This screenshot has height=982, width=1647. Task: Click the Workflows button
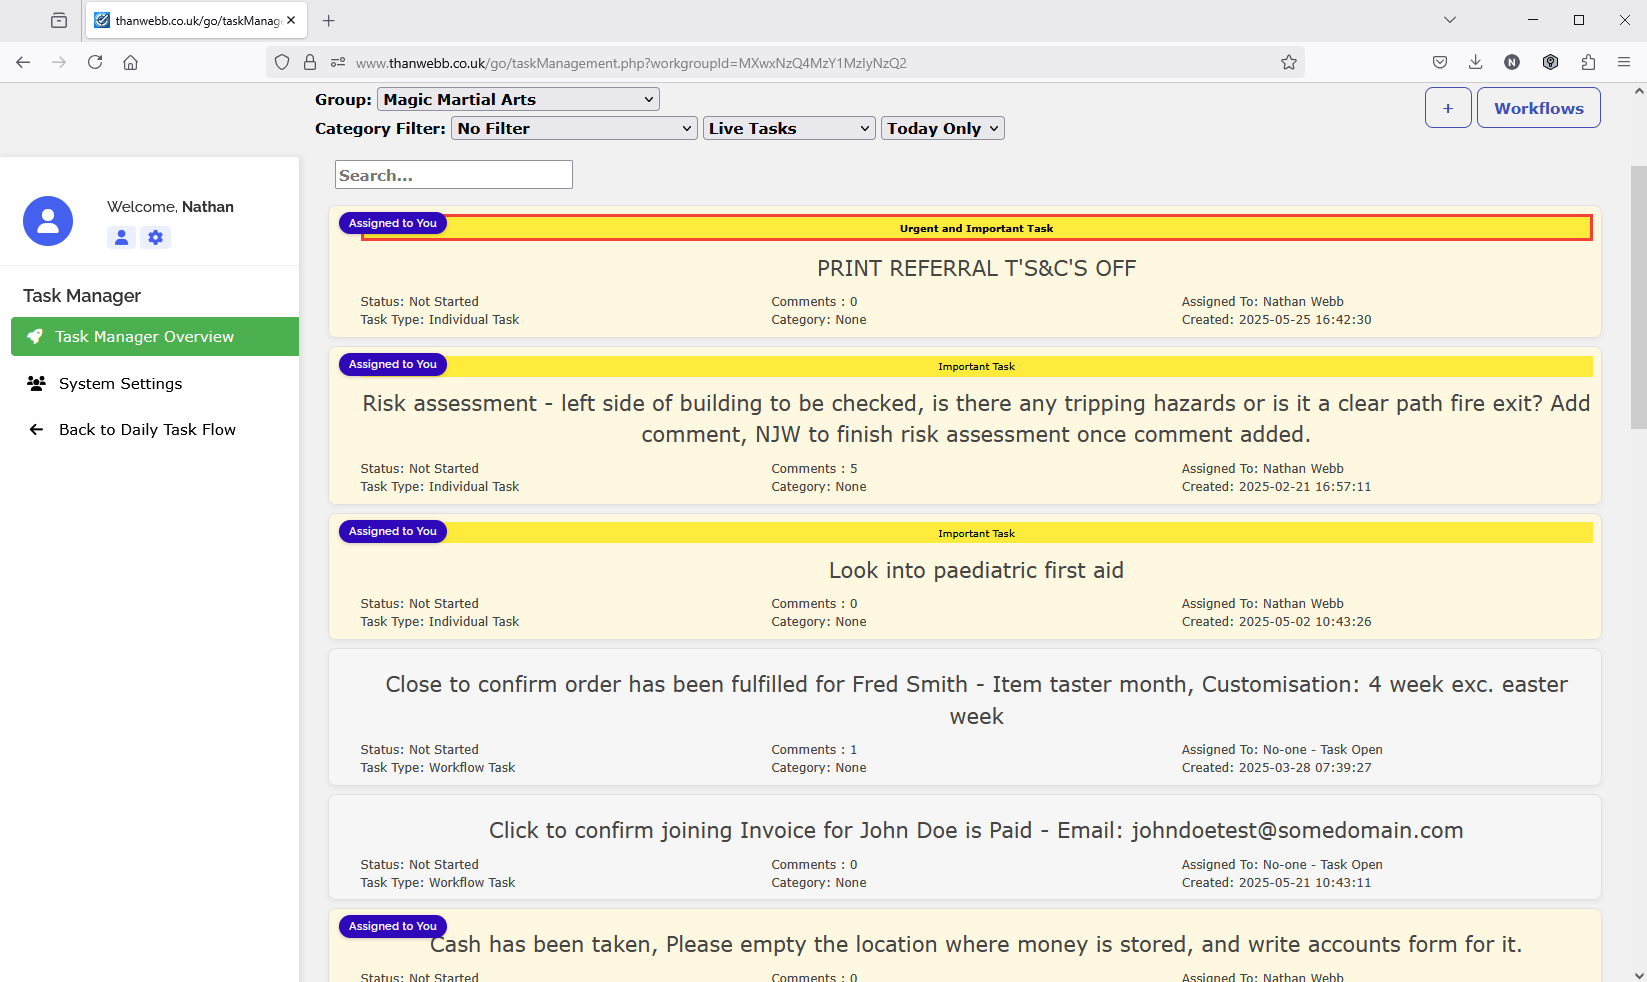click(1538, 108)
